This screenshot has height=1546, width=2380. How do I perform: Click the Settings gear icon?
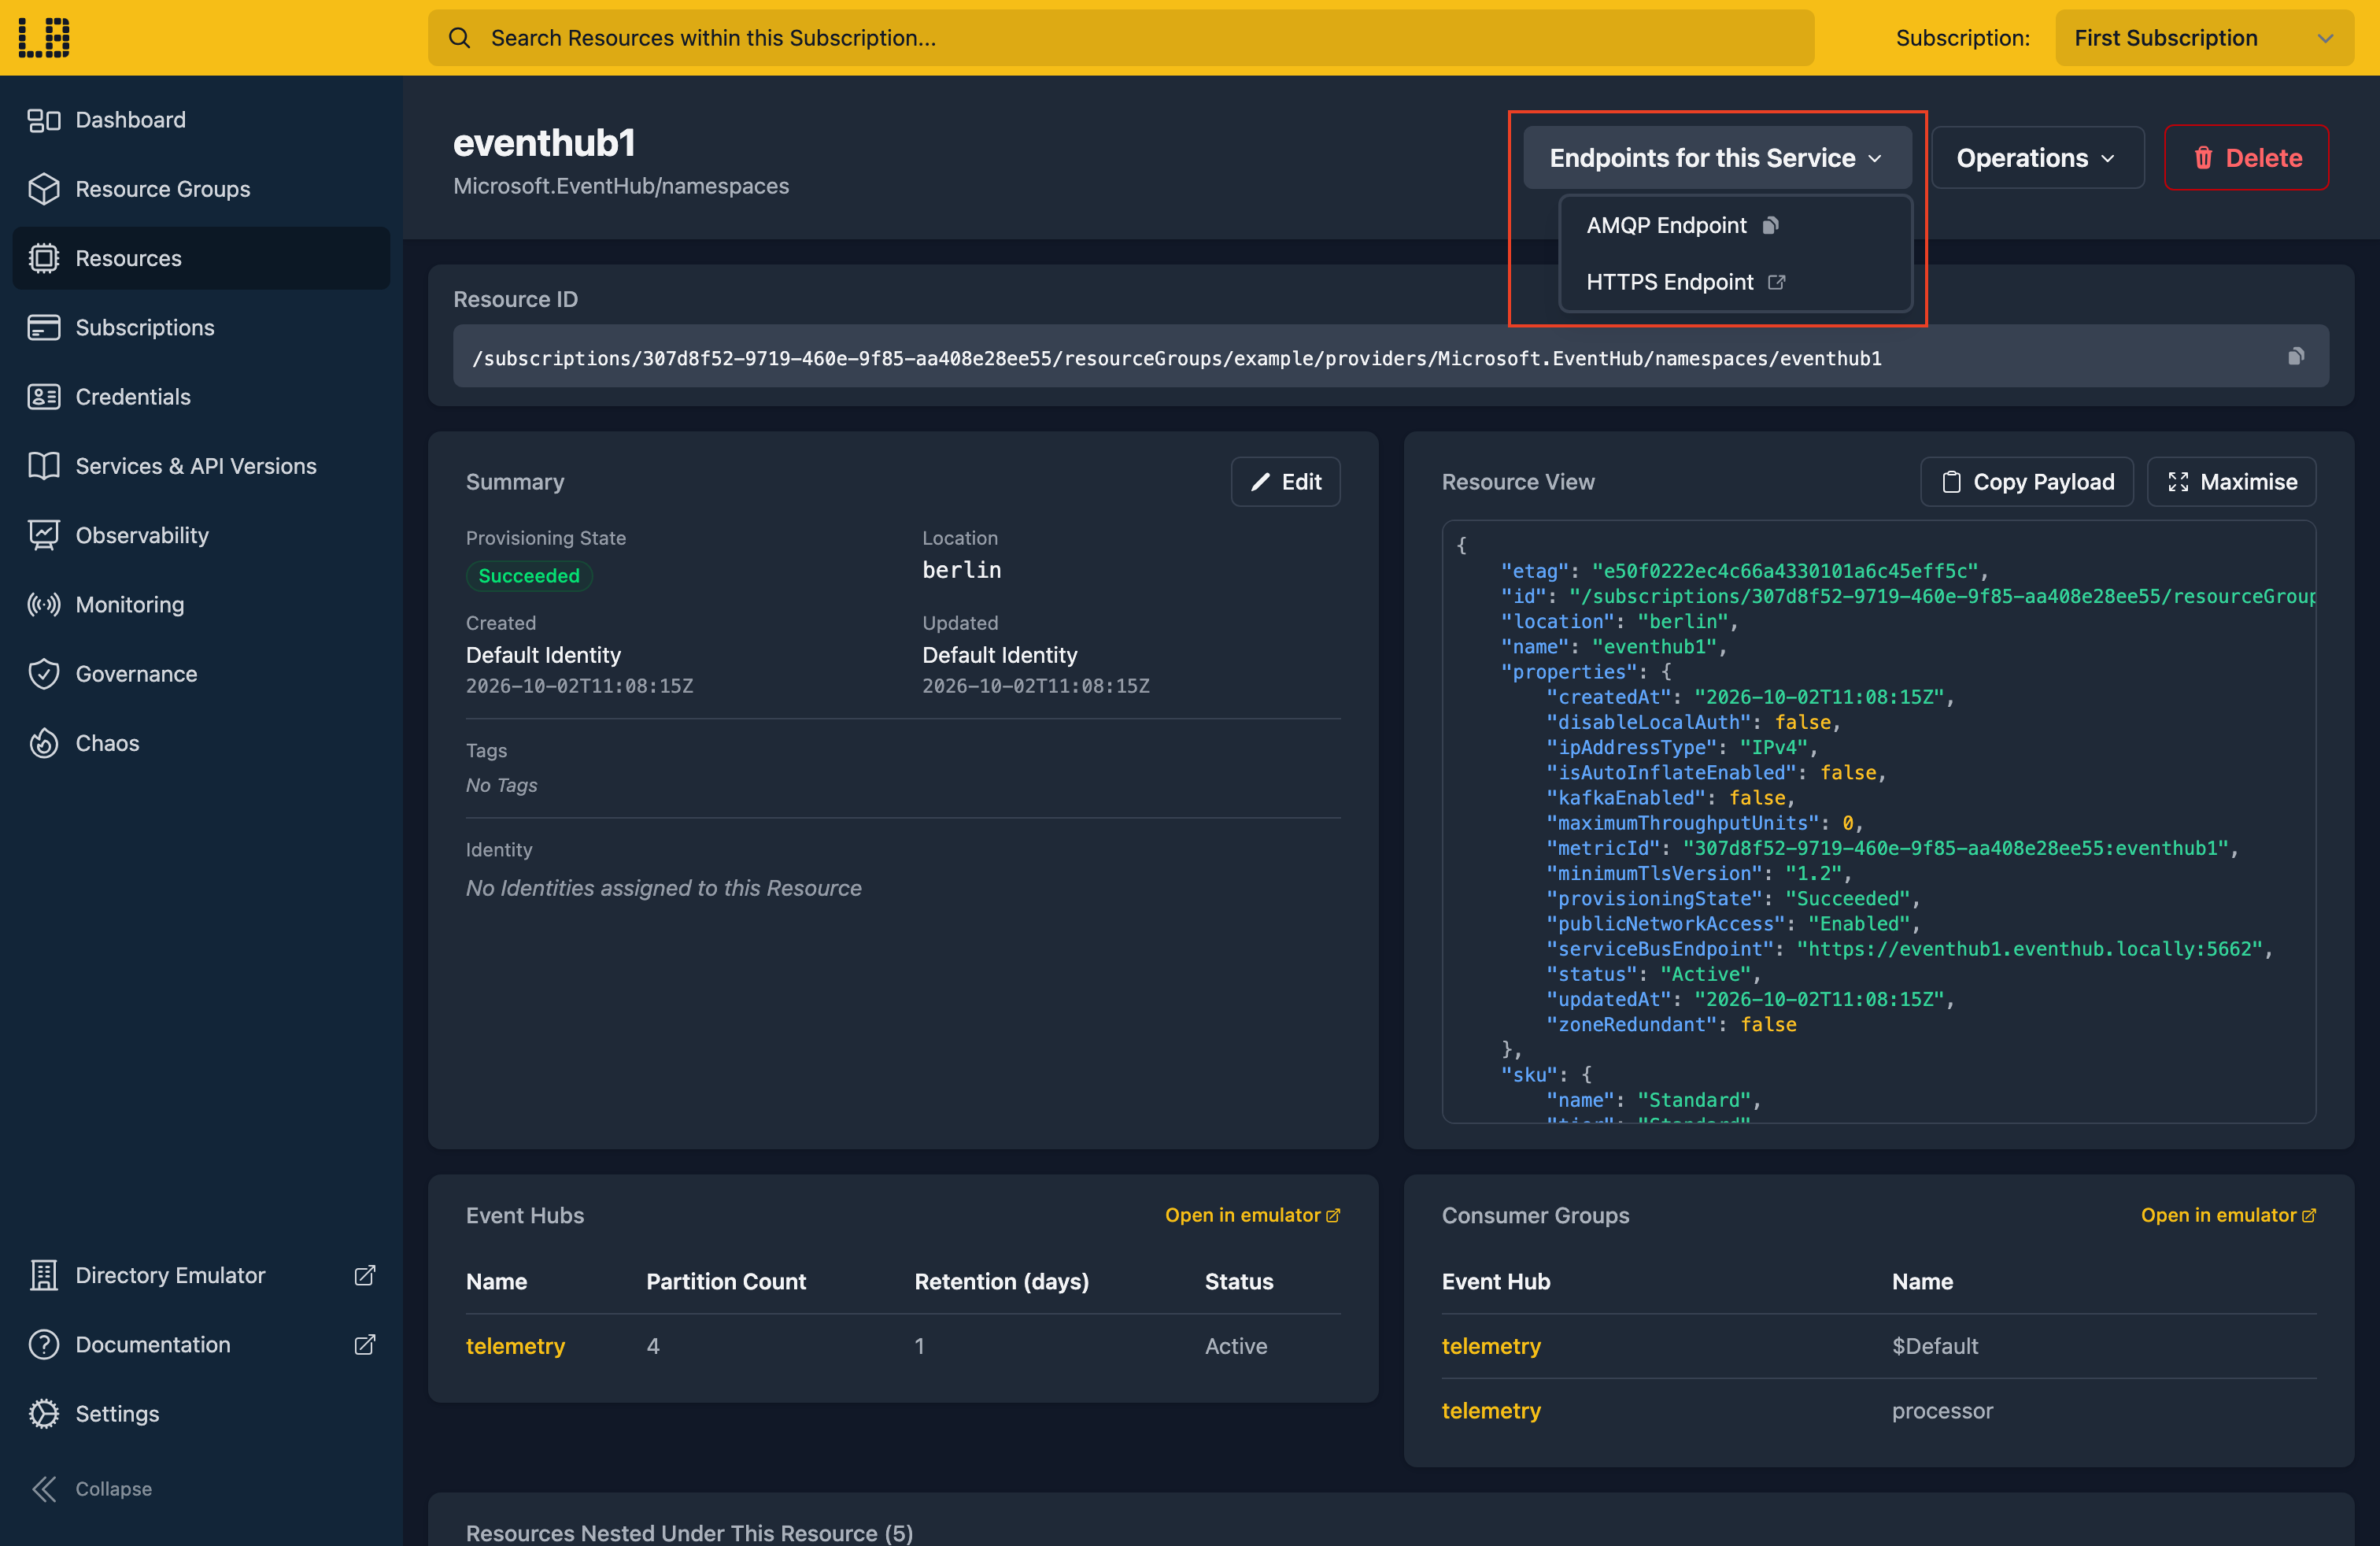[x=44, y=1413]
